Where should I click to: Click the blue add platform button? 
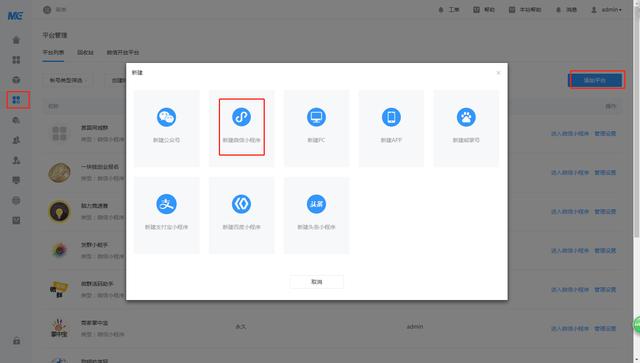pyautogui.click(x=595, y=80)
